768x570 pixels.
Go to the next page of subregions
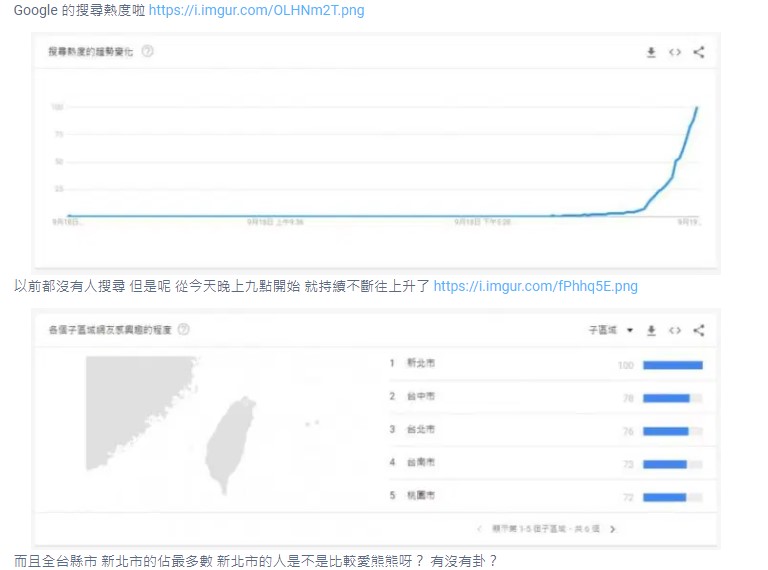(613, 529)
